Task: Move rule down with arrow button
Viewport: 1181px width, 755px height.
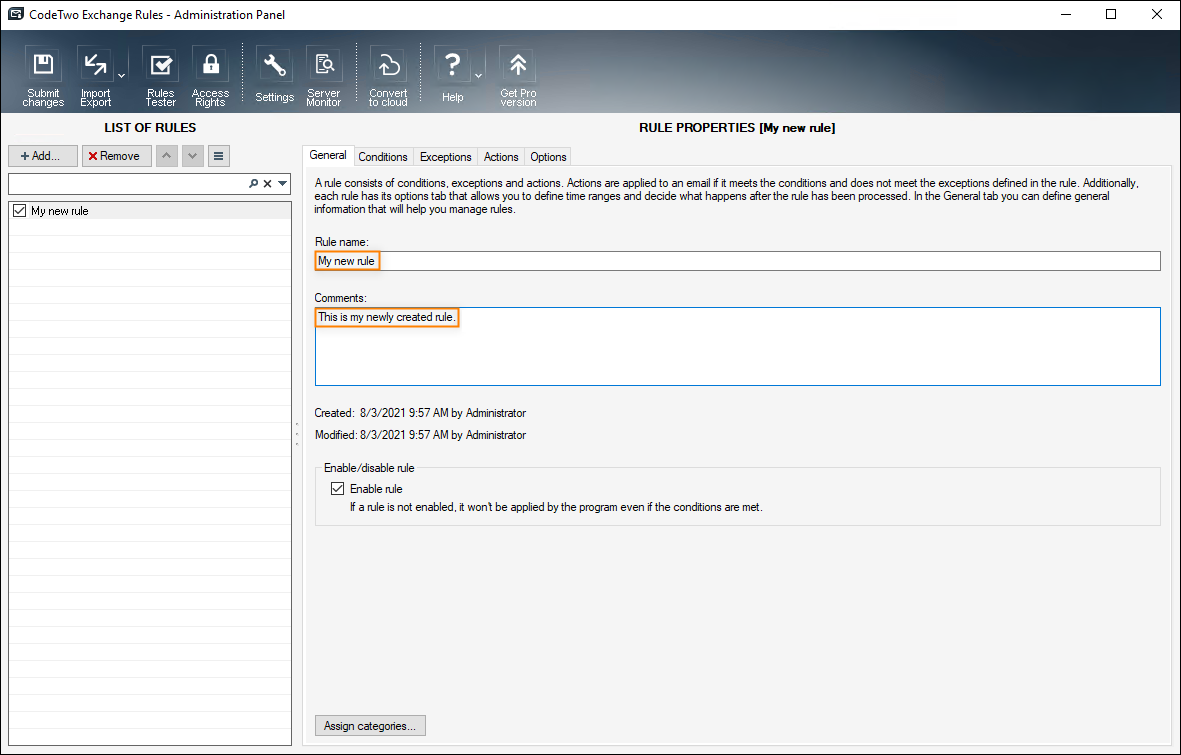Action: [193, 156]
